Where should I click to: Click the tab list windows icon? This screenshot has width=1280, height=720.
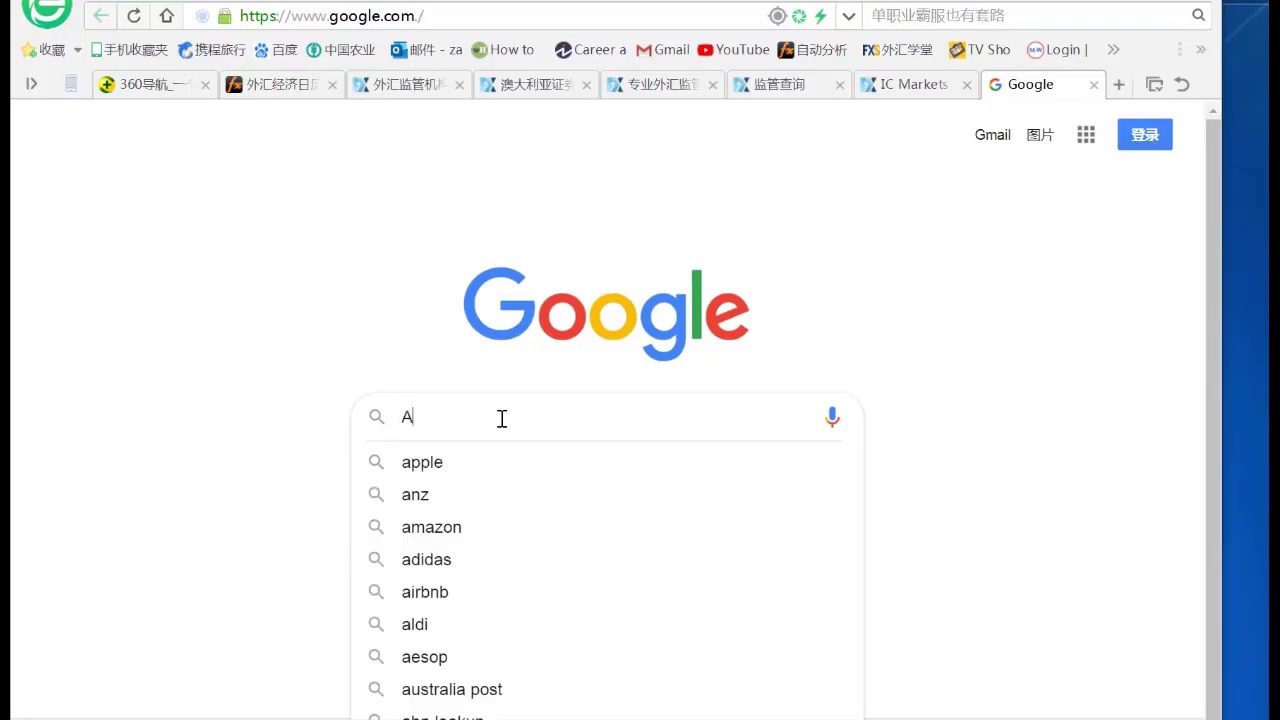coord(1154,85)
